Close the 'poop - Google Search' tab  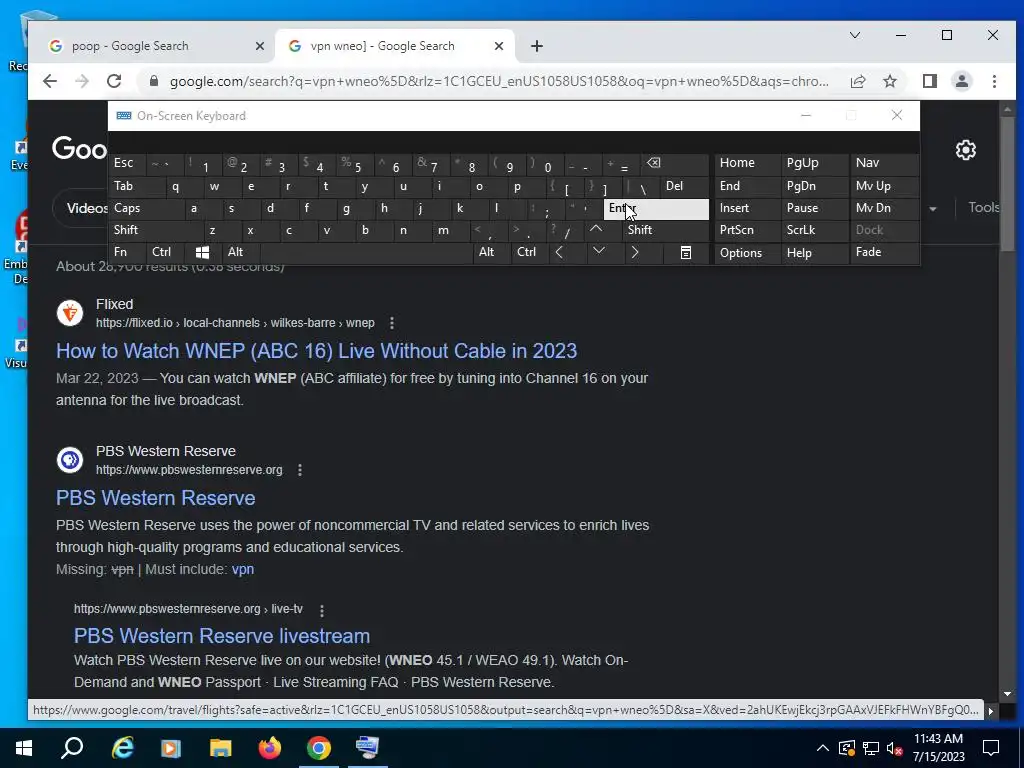click(x=259, y=46)
